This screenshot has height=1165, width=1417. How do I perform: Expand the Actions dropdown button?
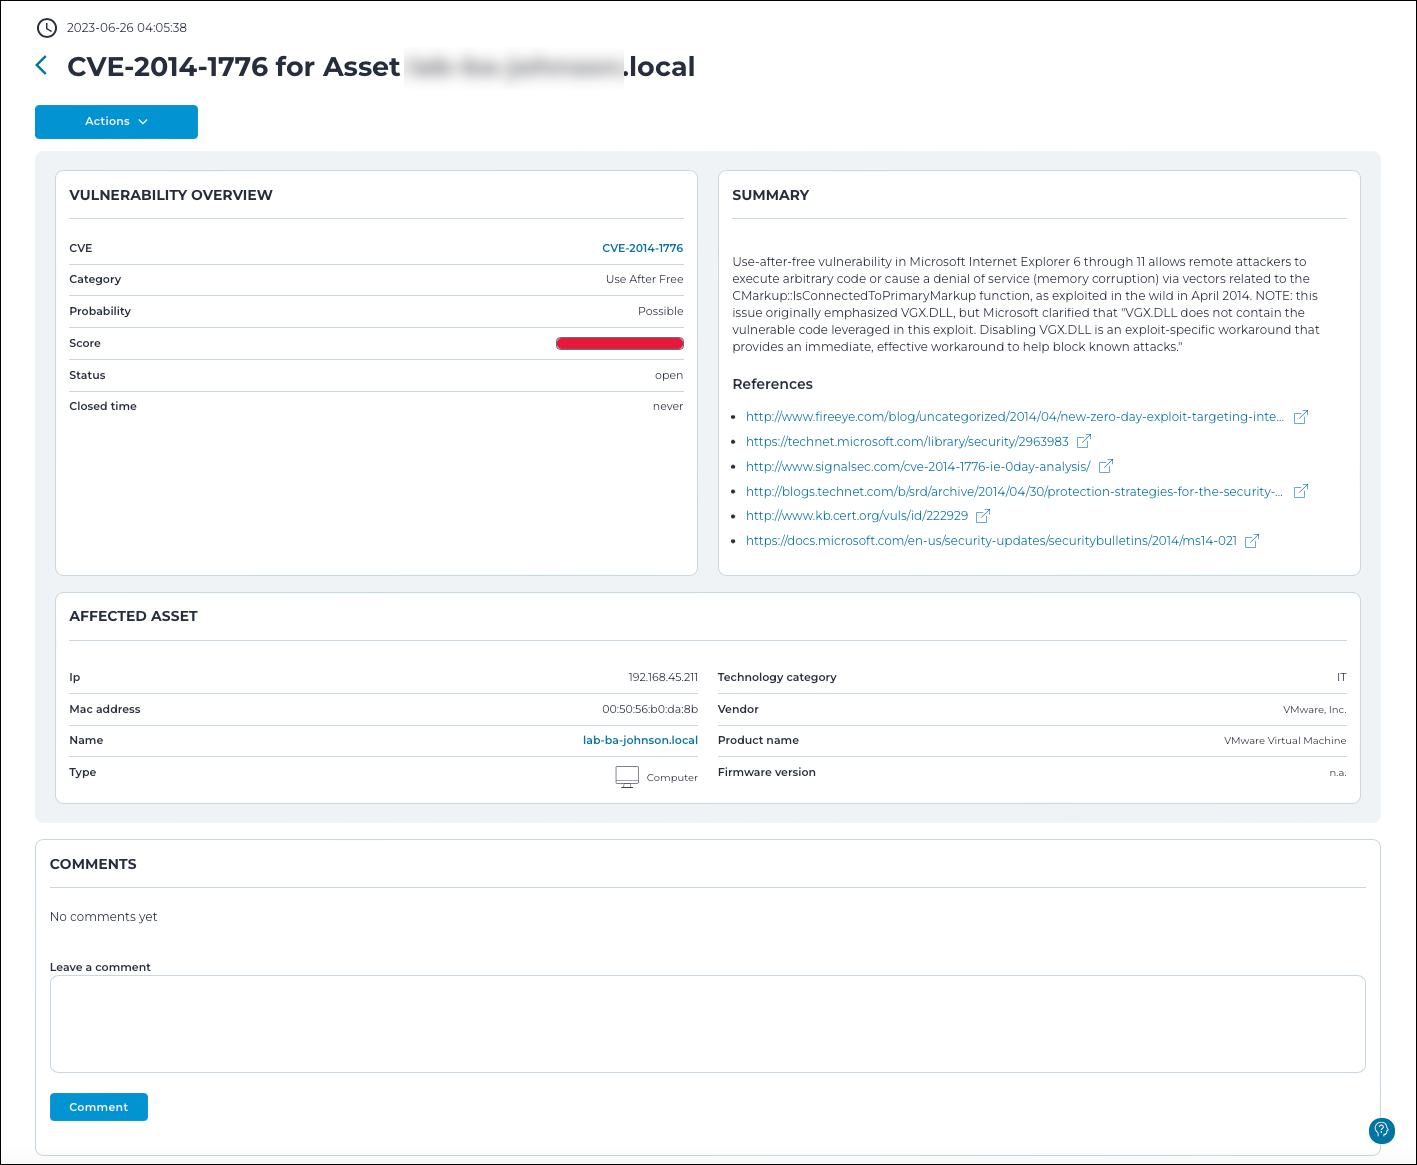116,122
